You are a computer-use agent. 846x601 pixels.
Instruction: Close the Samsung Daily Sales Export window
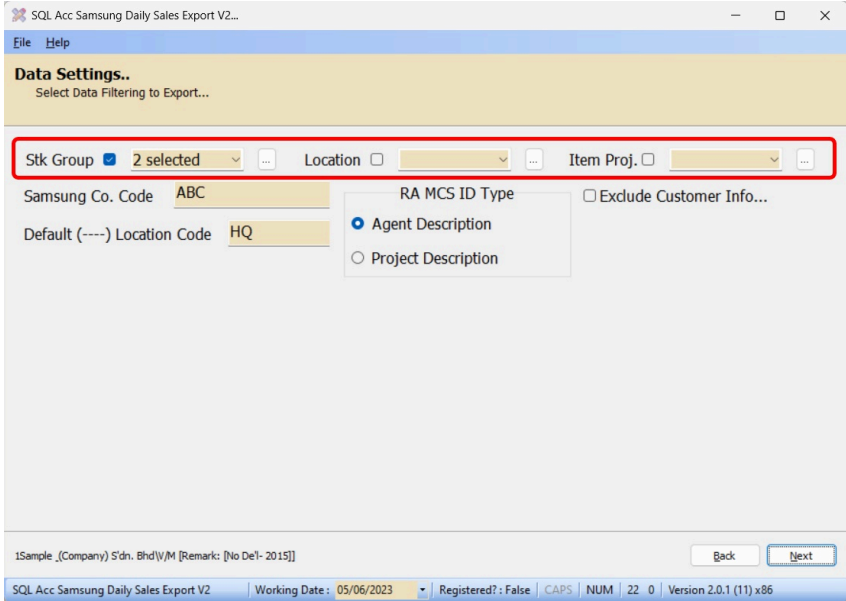tap(824, 15)
